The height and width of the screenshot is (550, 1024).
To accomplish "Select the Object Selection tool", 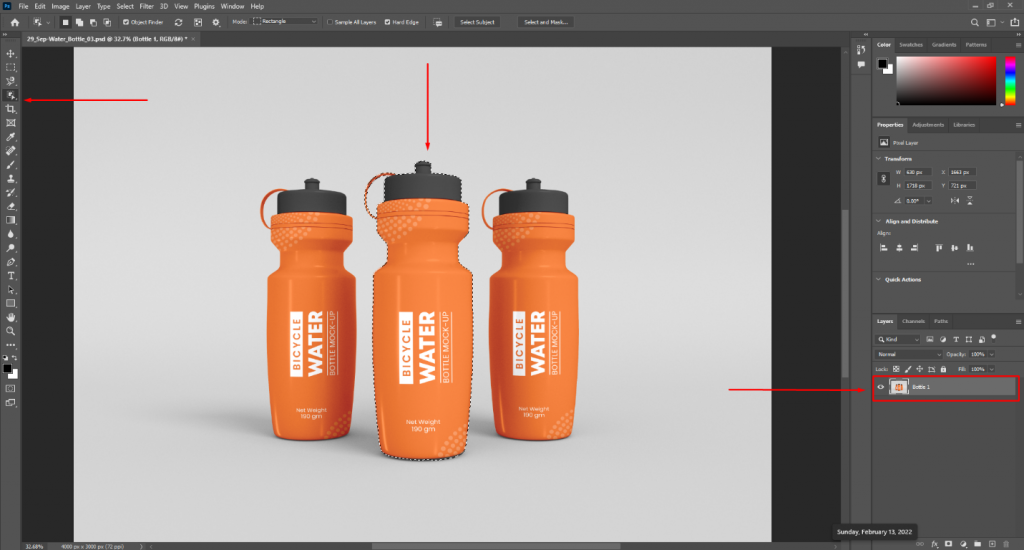I will click(11, 95).
